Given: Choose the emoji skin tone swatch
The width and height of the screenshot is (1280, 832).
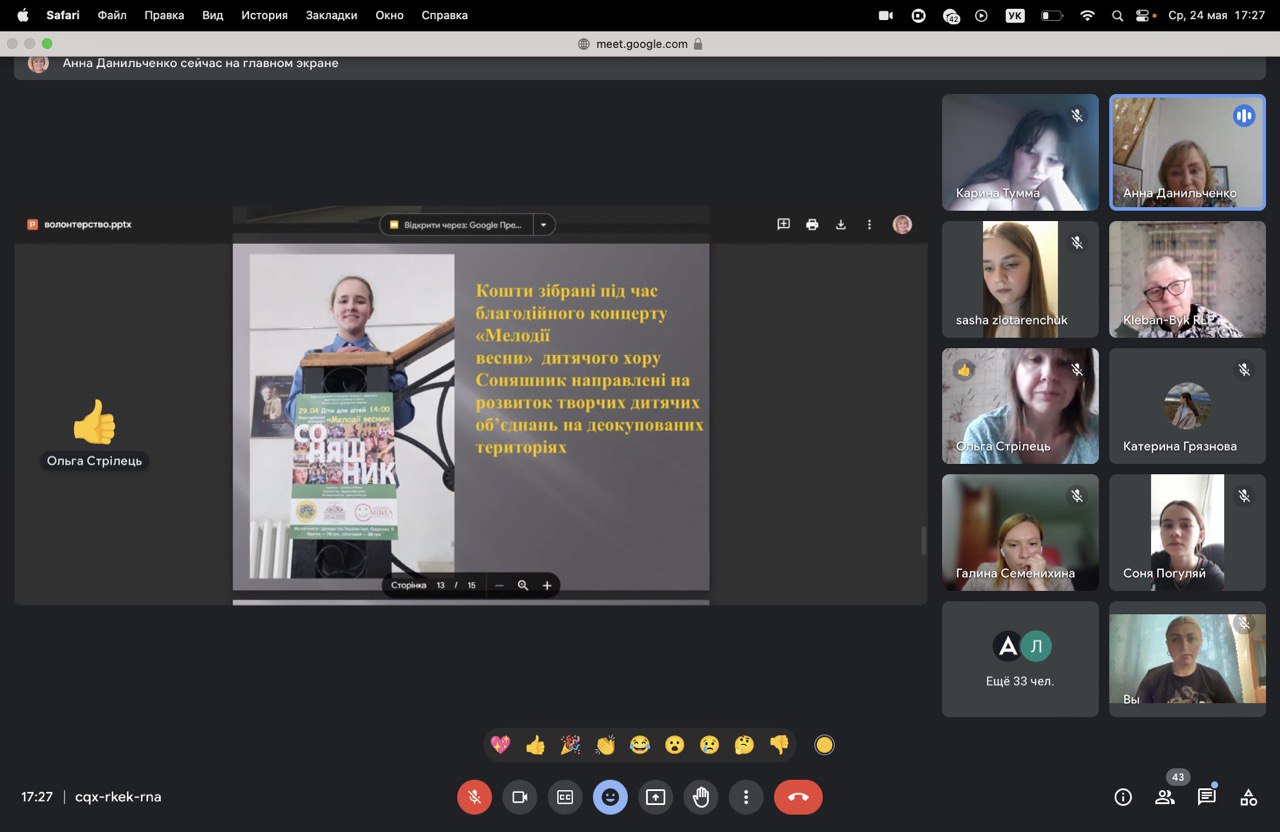Looking at the screenshot, I should [824, 745].
